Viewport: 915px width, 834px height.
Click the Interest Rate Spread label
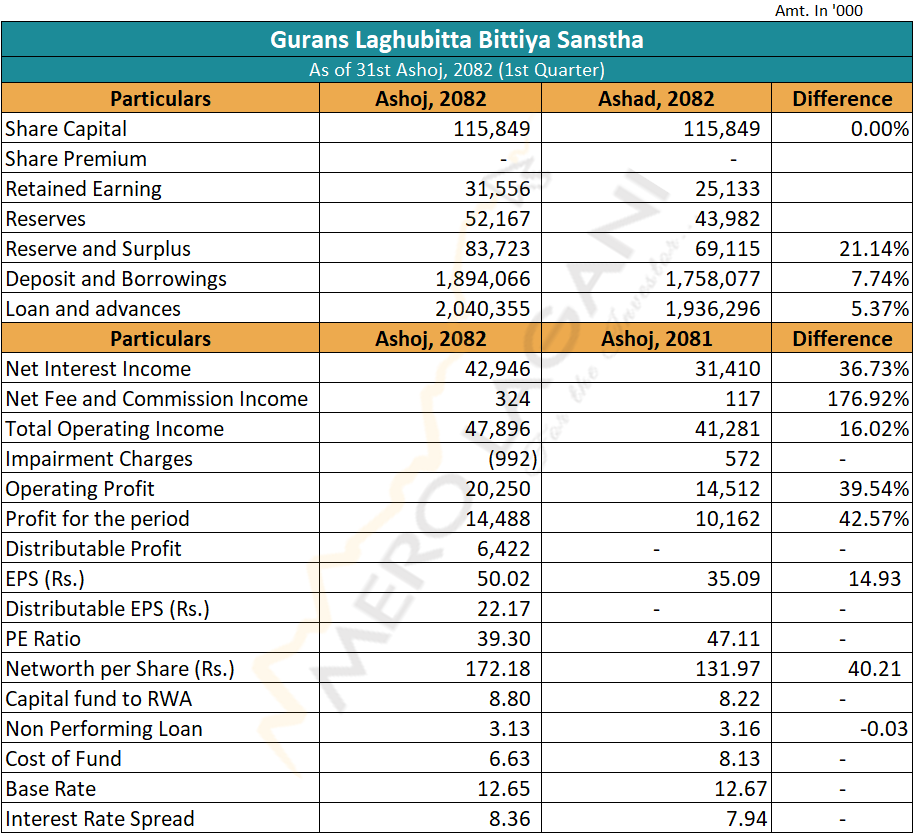[100, 819]
